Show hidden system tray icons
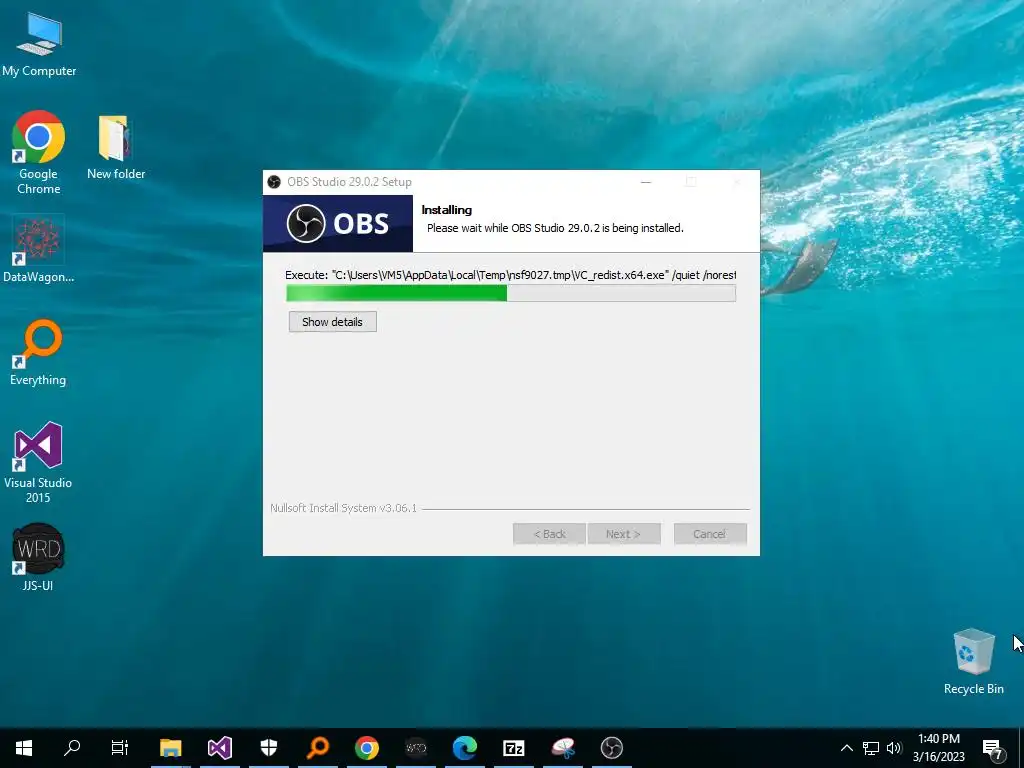Image resolution: width=1024 pixels, height=768 pixels. [x=846, y=748]
